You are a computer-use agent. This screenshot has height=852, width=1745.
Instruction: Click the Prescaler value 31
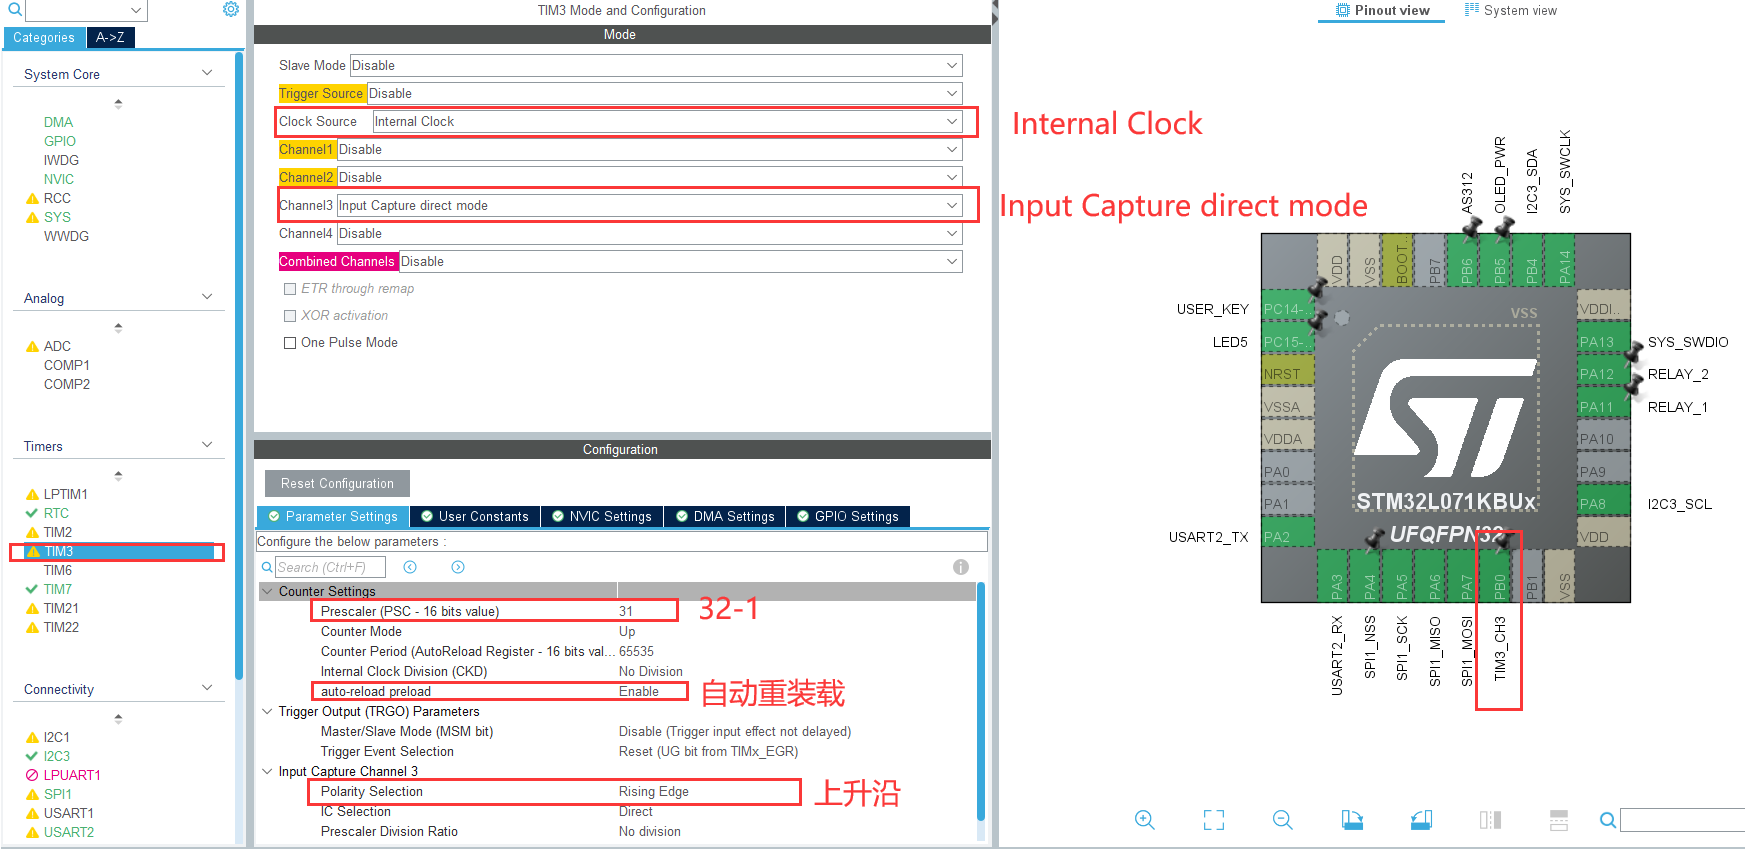[626, 611]
